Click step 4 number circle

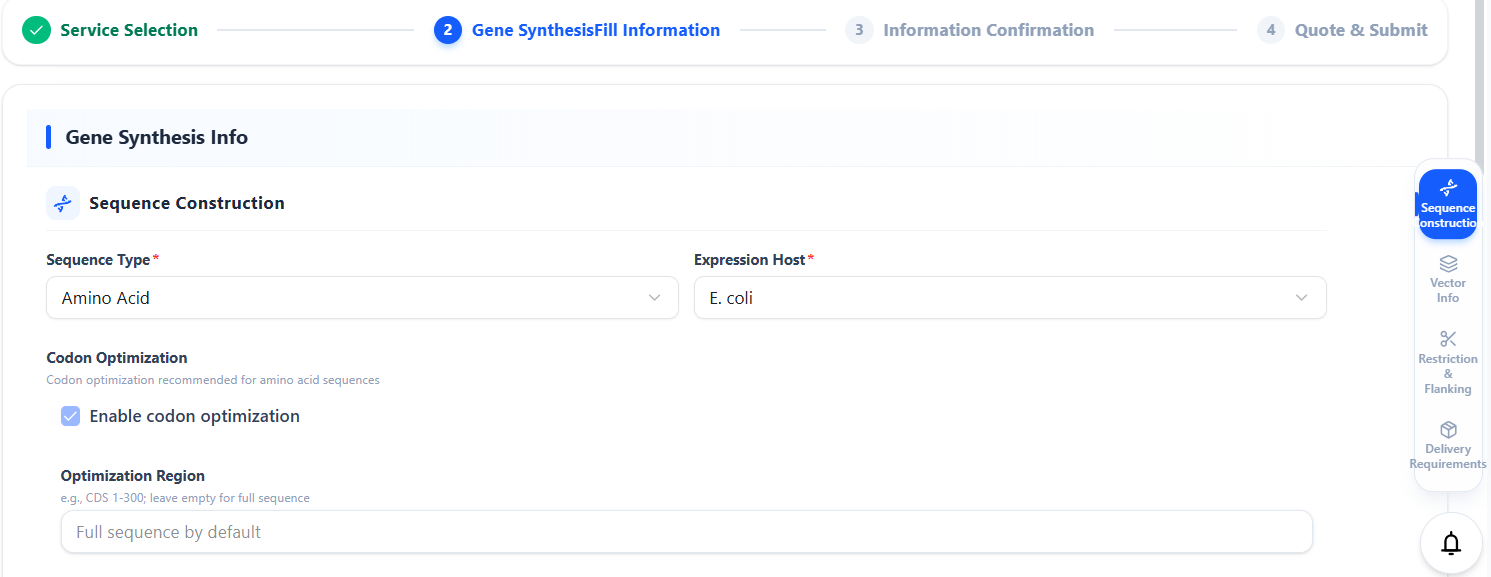(1271, 30)
